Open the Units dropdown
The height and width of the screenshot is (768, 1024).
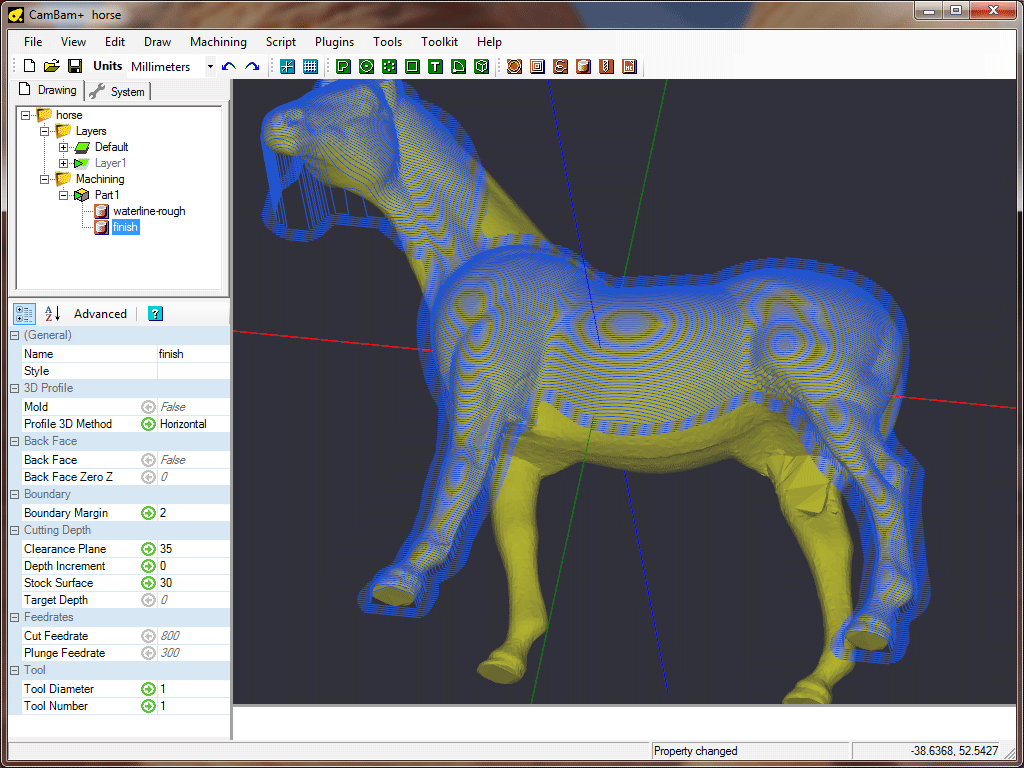click(210, 67)
